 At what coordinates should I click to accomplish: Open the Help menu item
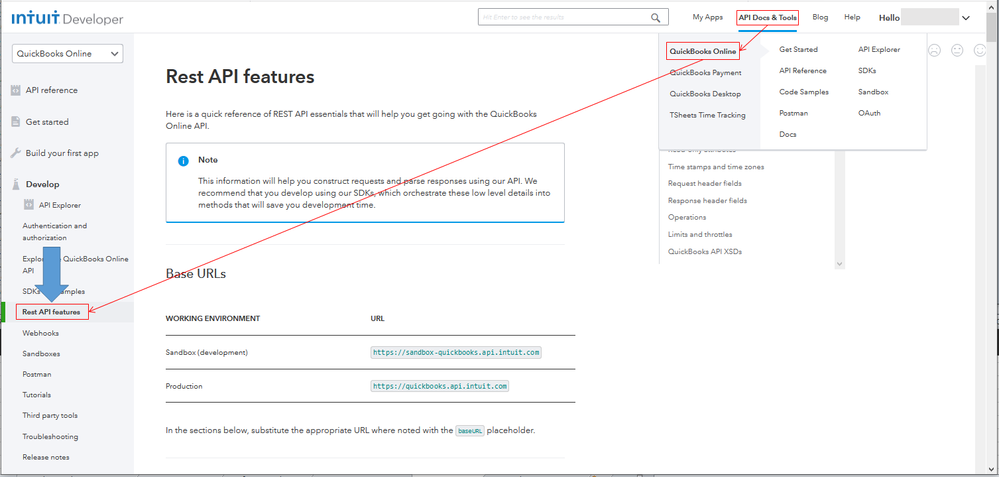[x=852, y=17]
